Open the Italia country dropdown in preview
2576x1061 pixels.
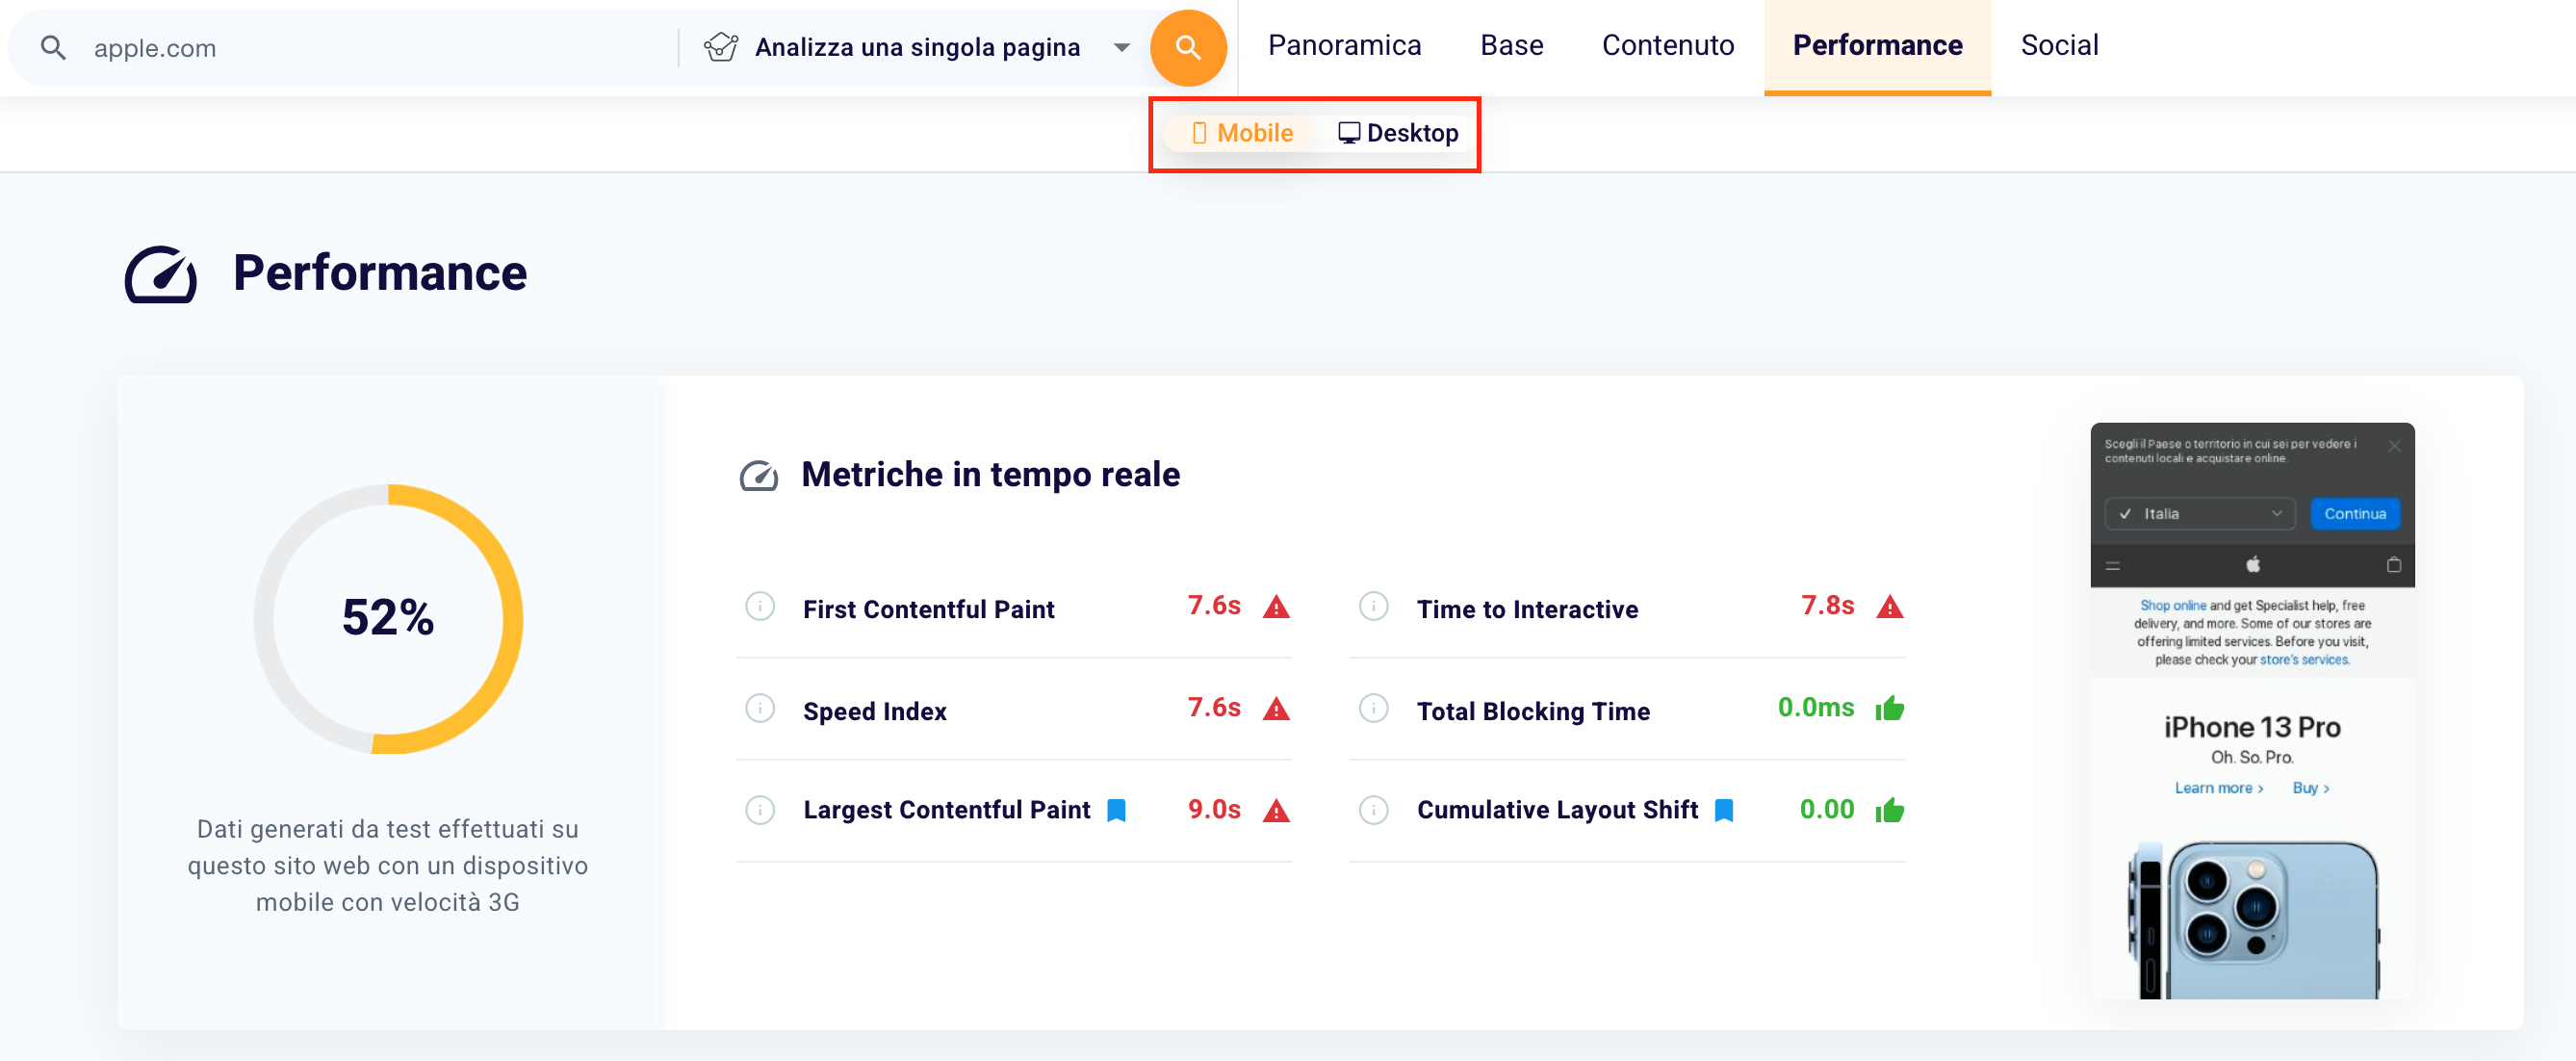pos(2199,513)
